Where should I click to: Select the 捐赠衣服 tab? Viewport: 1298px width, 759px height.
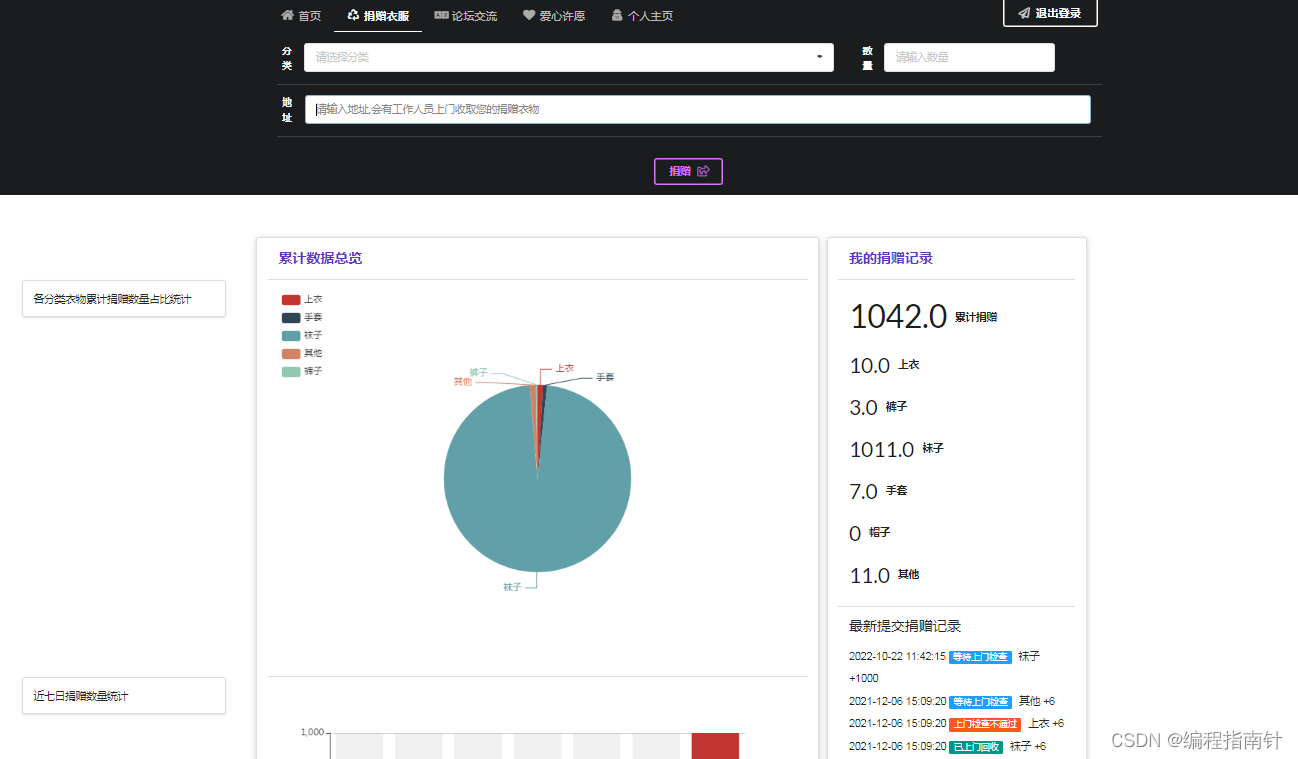click(x=378, y=16)
